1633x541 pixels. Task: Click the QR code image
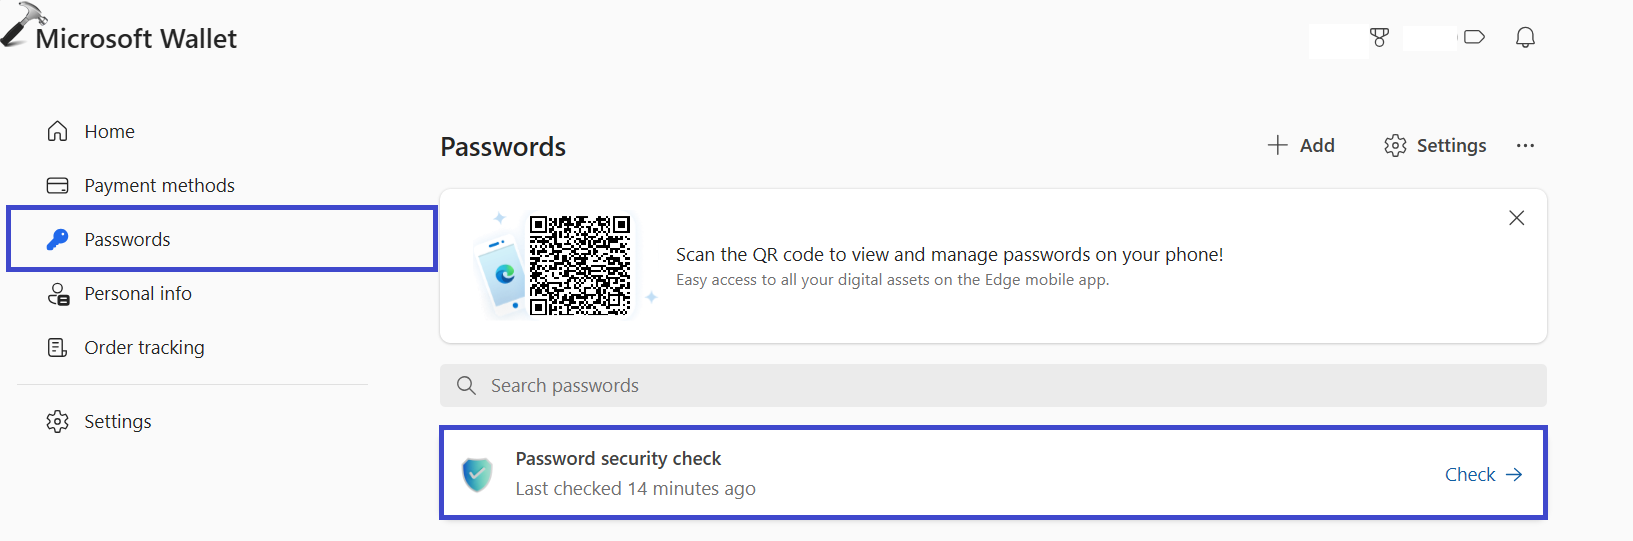pyautogui.click(x=580, y=265)
